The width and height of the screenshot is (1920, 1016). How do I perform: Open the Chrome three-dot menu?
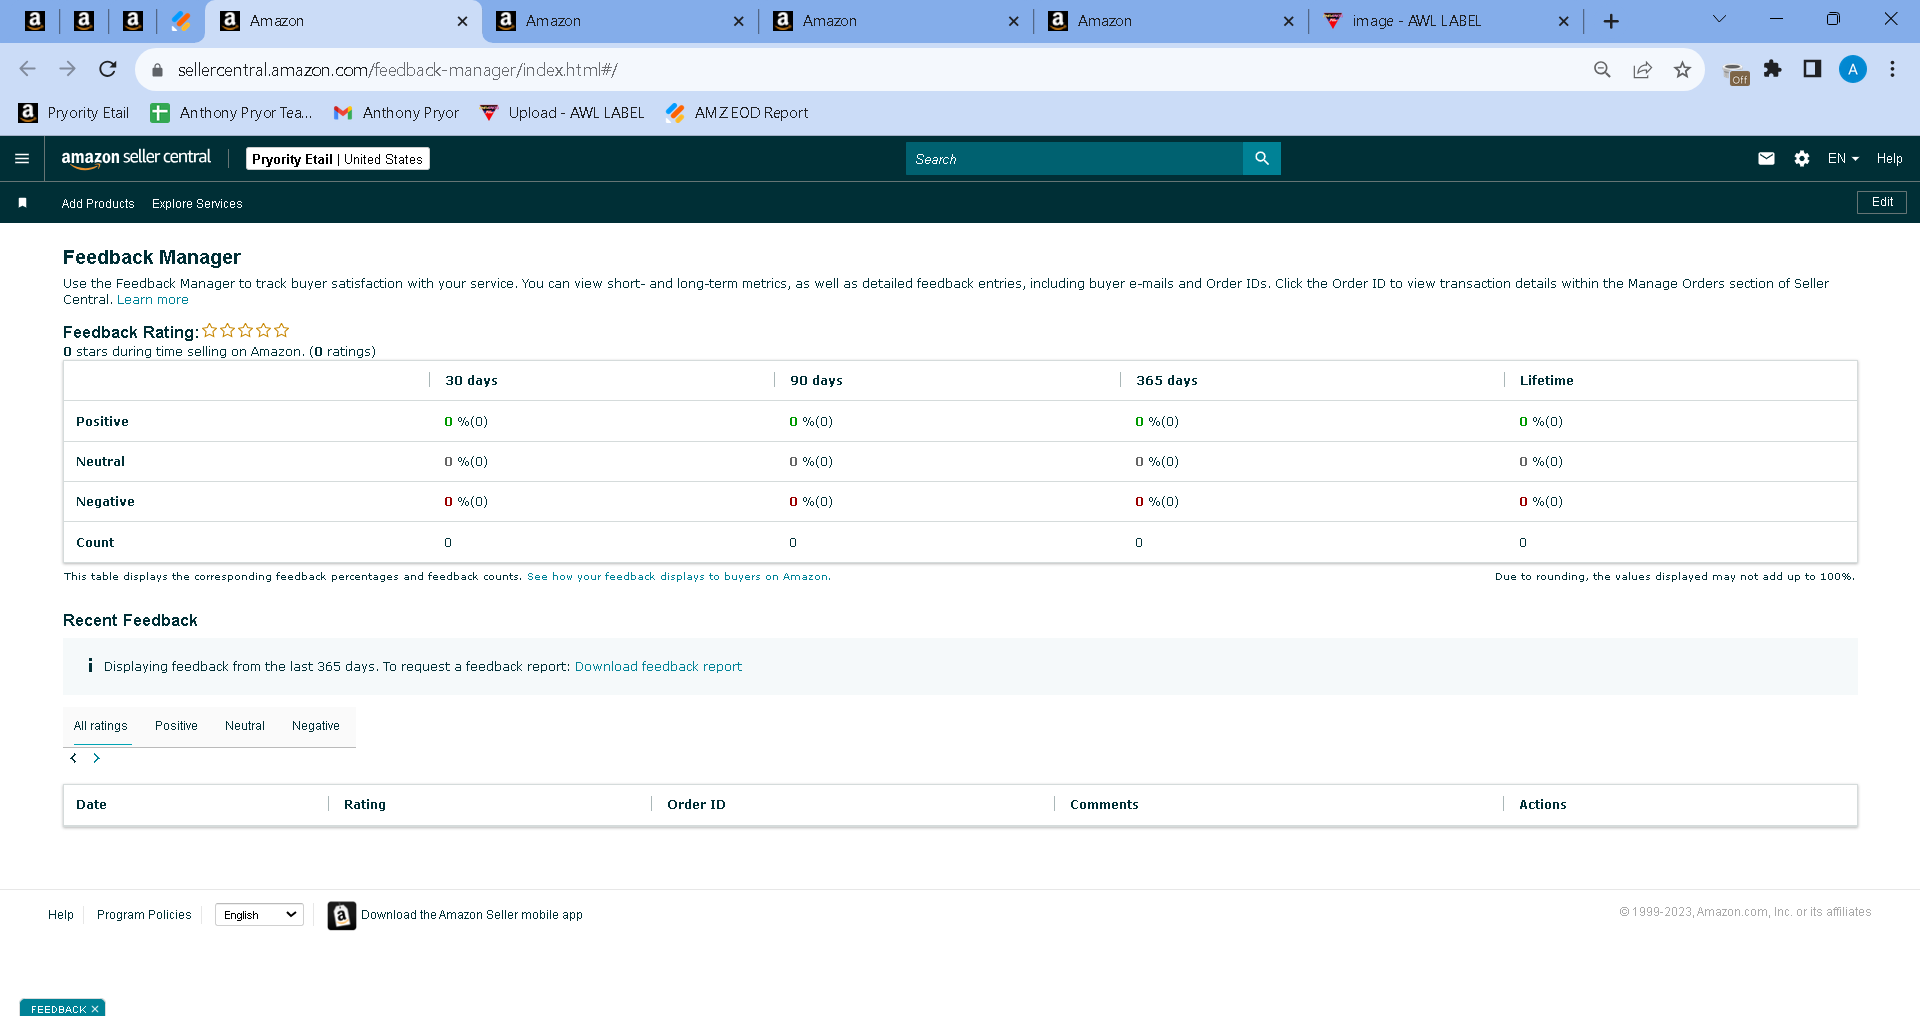(1892, 69)
